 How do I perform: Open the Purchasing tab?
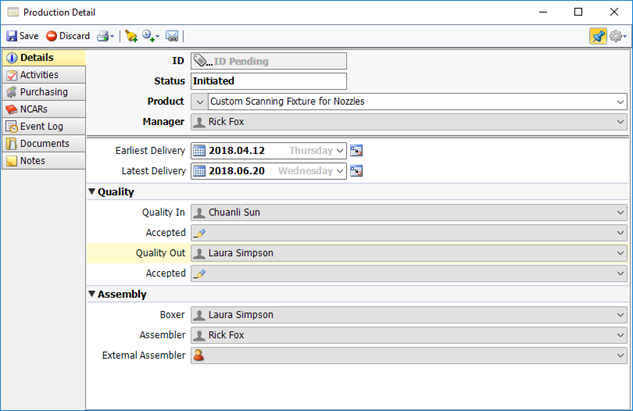click(44, 92)
